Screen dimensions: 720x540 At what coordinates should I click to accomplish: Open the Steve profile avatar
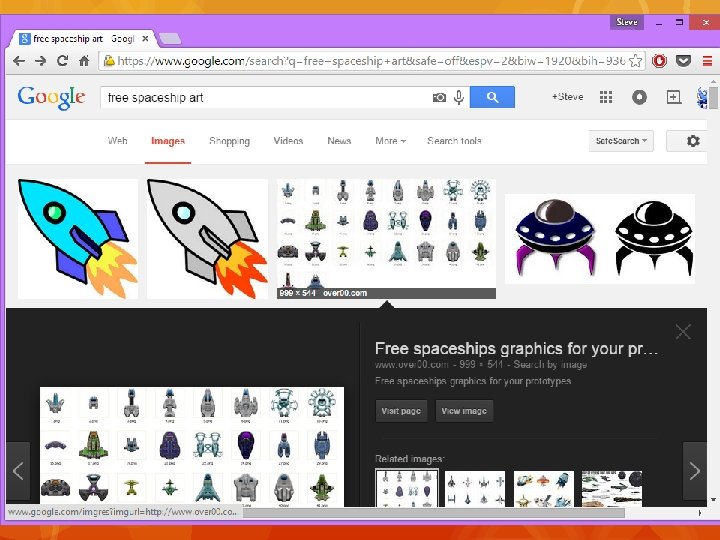[703, 97]
